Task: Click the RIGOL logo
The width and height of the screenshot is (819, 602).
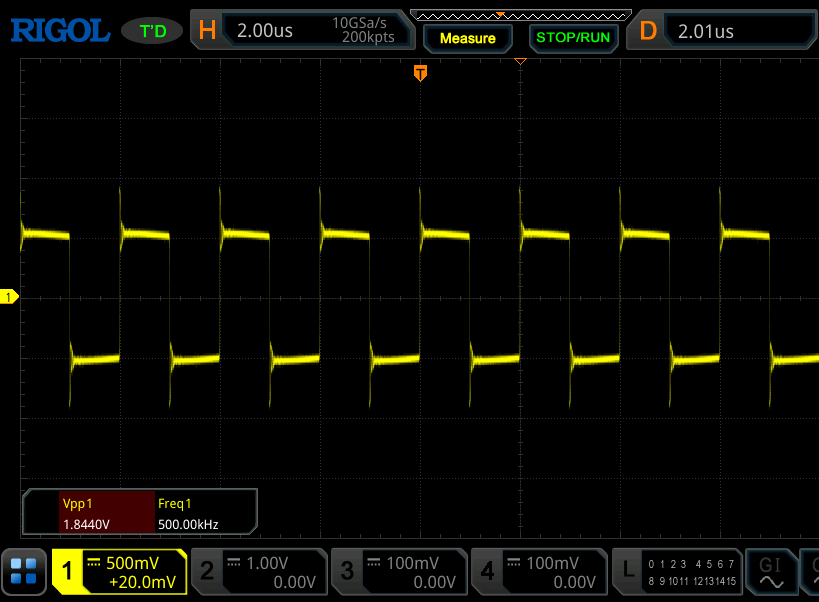Action: [x=60, y=31]
